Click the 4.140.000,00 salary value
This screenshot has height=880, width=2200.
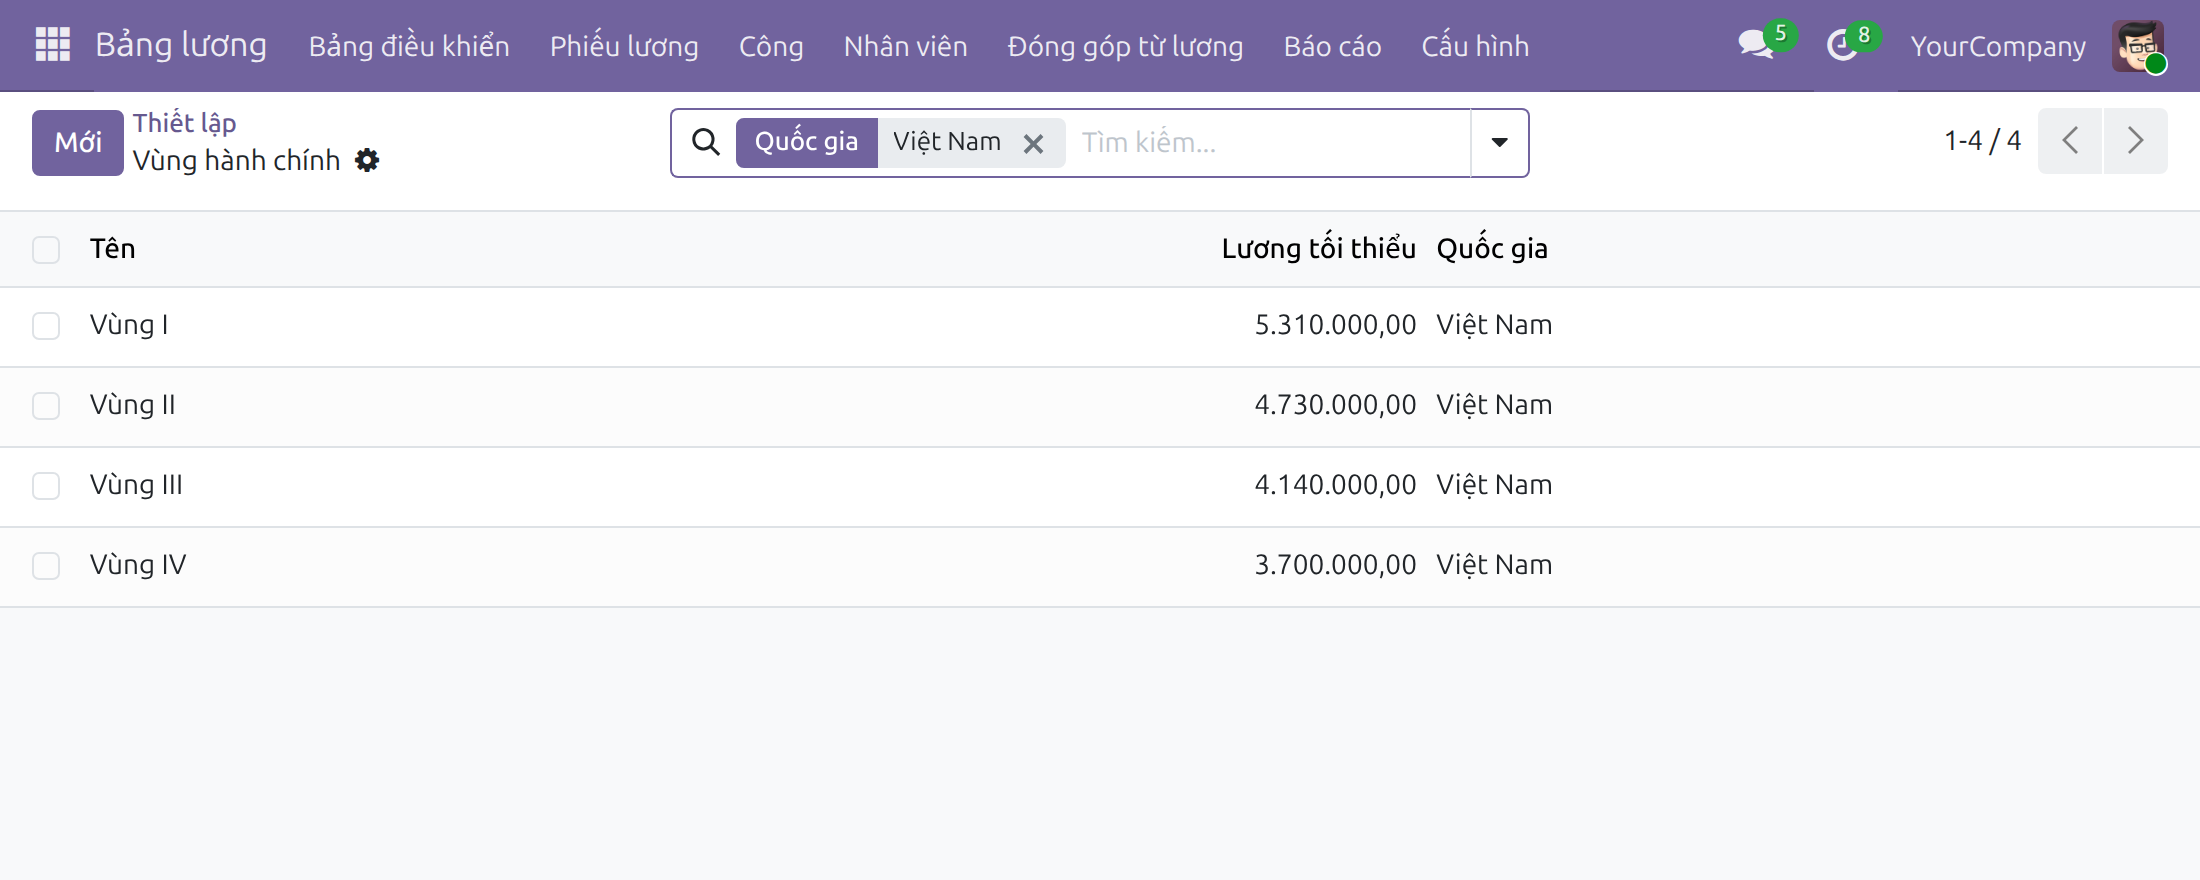[x=1335, y=485]
